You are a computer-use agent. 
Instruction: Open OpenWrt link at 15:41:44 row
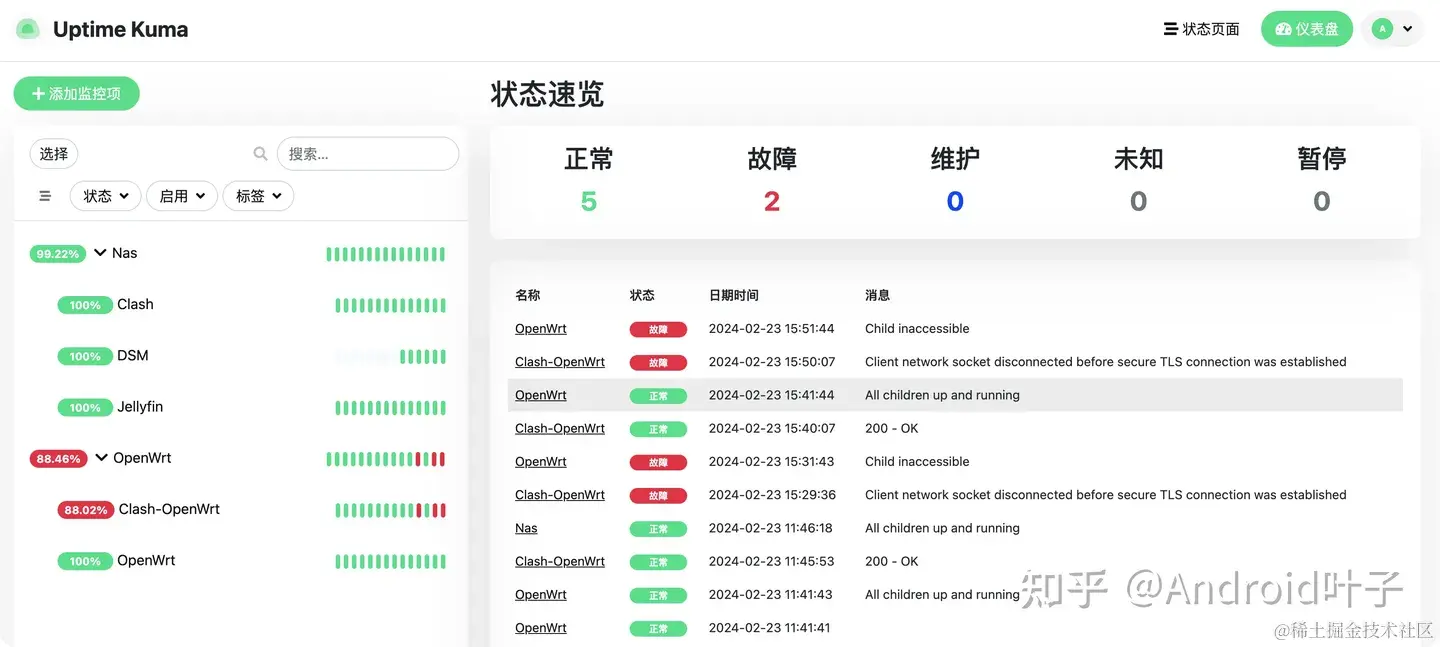click(x=541, y=395)
